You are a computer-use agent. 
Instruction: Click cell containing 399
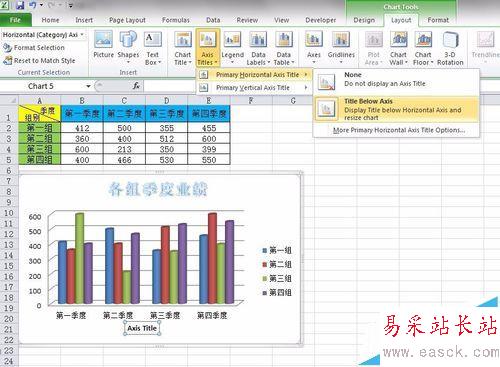[x=209, y=149]
